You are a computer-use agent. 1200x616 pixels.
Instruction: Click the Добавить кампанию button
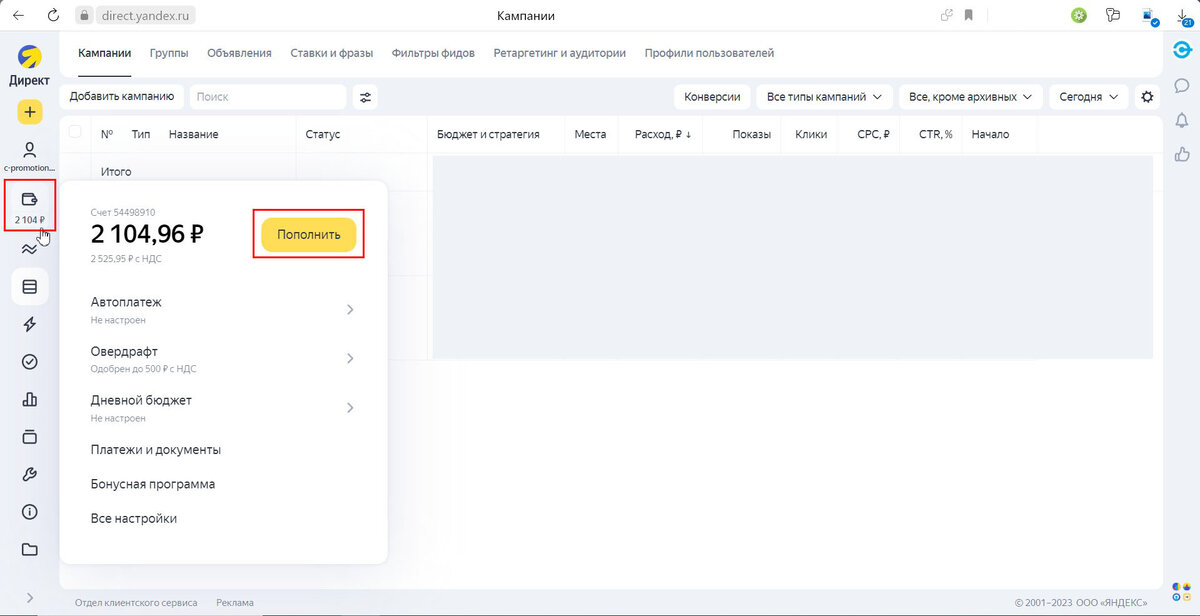pos(122,97)
